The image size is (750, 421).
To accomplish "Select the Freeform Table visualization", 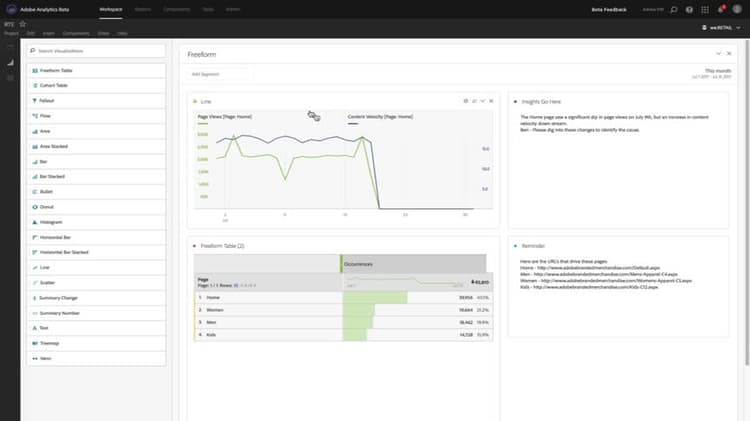I will coord(97,70).
